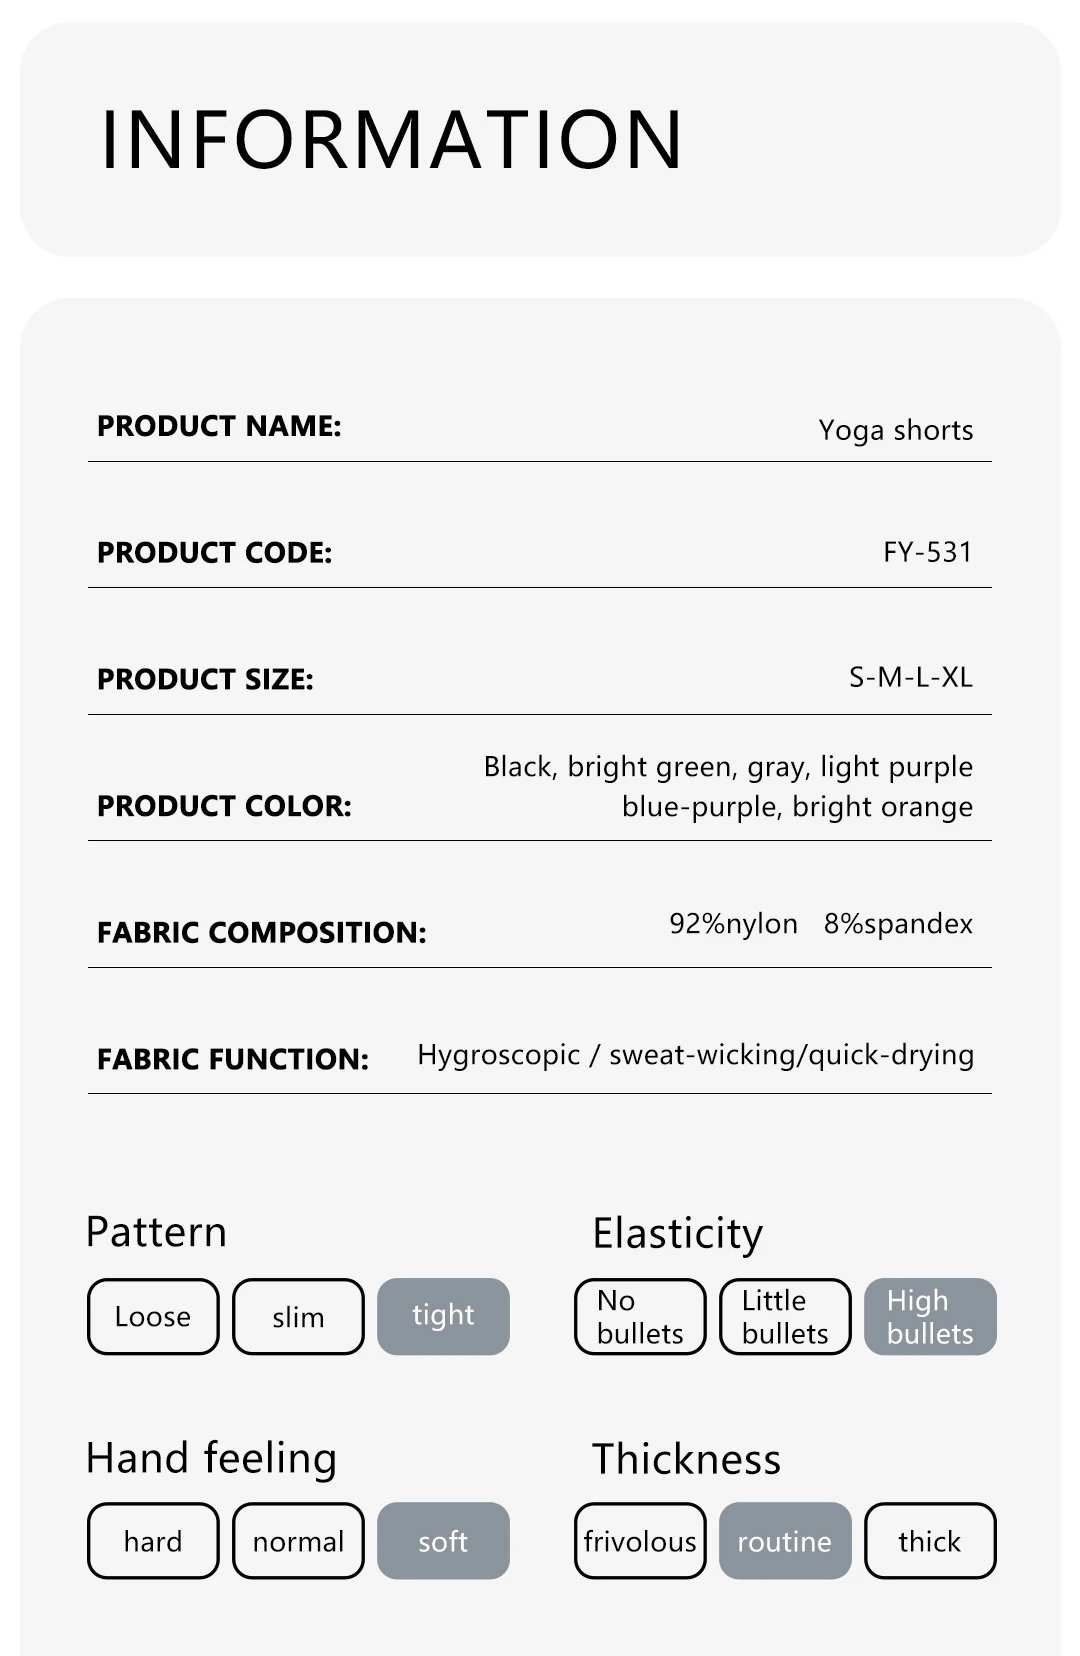Click the 92%nylon fabric composition text
Viewport: 1080px width, 1656px height.
[x=733, y=924]
